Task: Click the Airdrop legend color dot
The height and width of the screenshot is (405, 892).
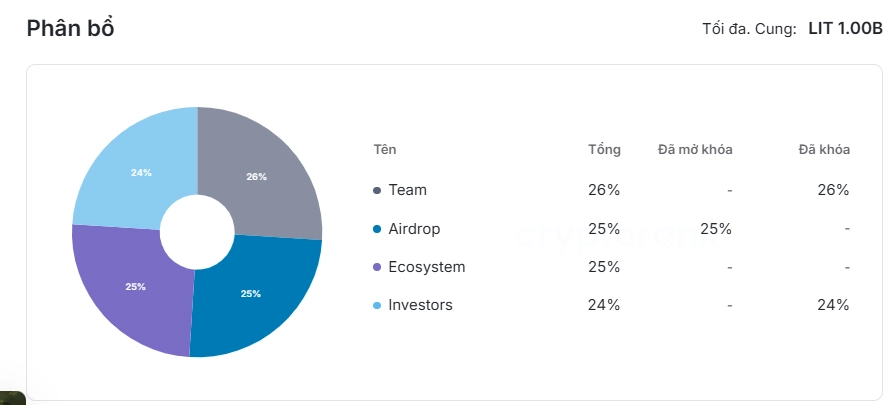Action: click(377, 229)
